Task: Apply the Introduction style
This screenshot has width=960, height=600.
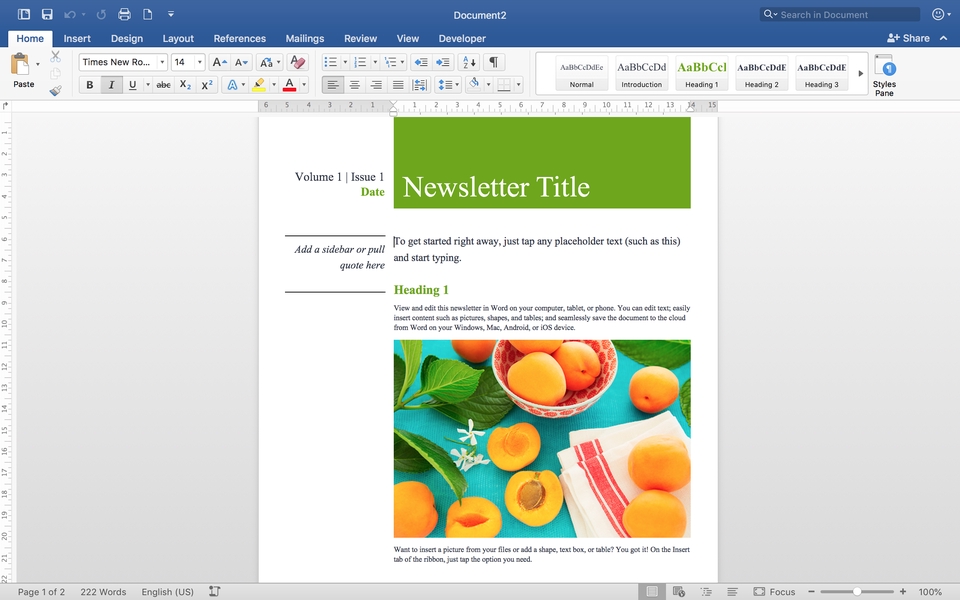Action: coord(642,73)
